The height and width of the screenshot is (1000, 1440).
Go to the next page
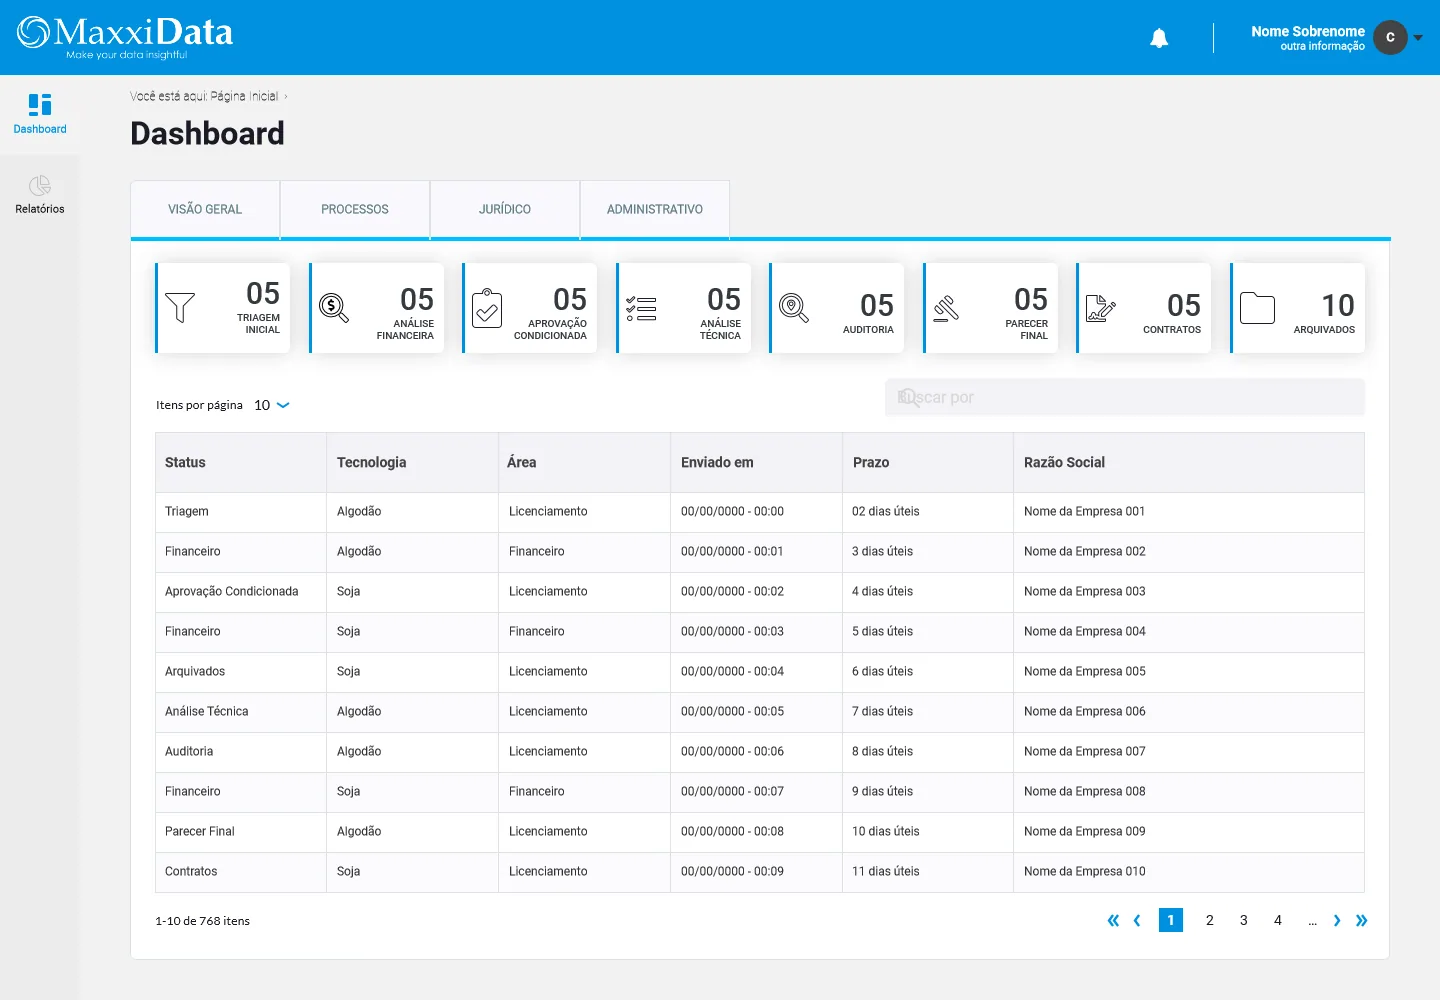(x=1337, y=920)
